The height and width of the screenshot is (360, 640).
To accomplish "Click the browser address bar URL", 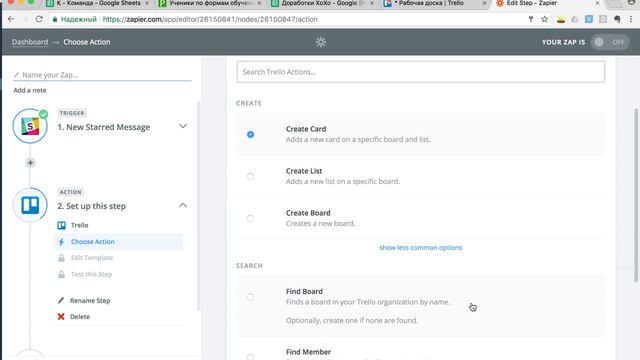I will [x=210, y=19].
